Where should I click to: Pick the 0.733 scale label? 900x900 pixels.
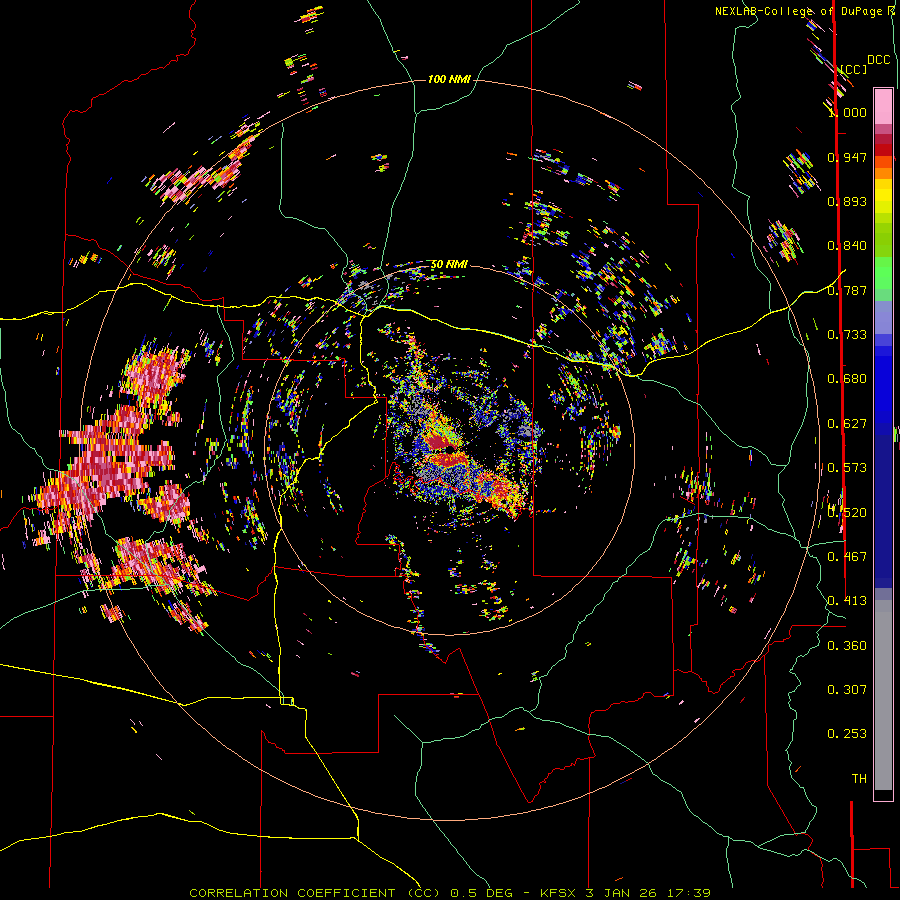(847, 335)
